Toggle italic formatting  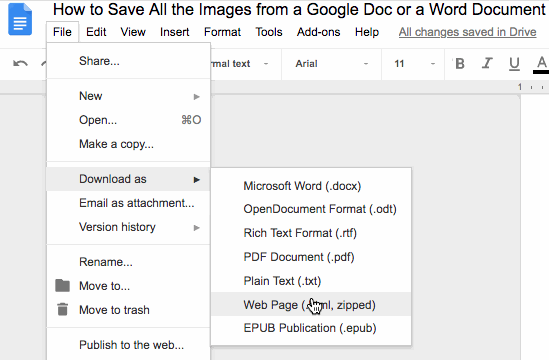pos(487,64)
